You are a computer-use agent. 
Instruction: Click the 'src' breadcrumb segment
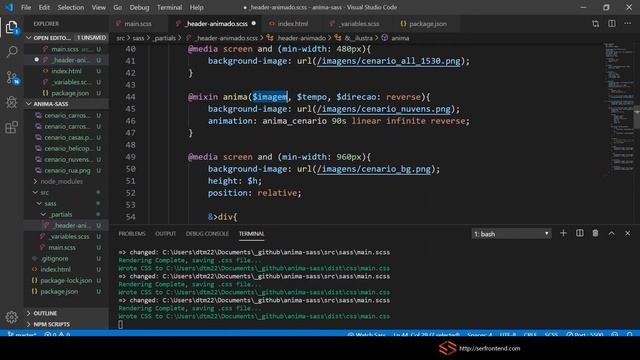pos(120,38)
